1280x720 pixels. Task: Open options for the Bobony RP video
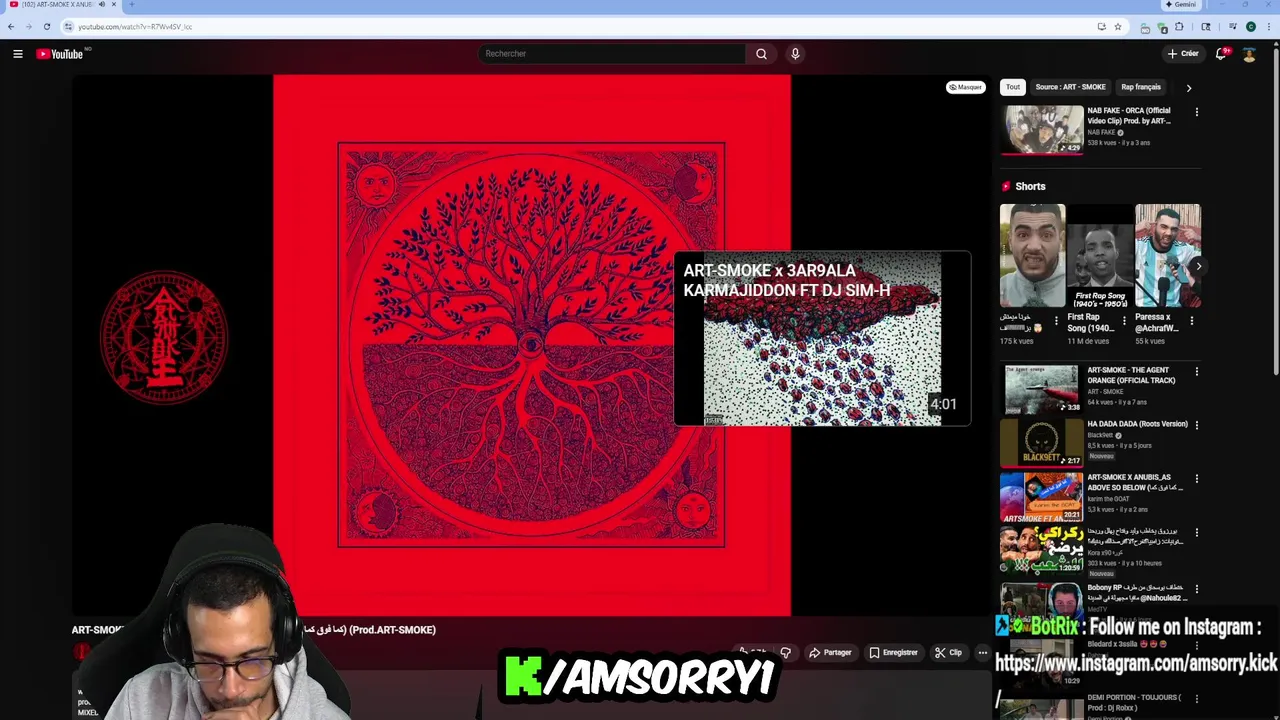coord(1197,589)
